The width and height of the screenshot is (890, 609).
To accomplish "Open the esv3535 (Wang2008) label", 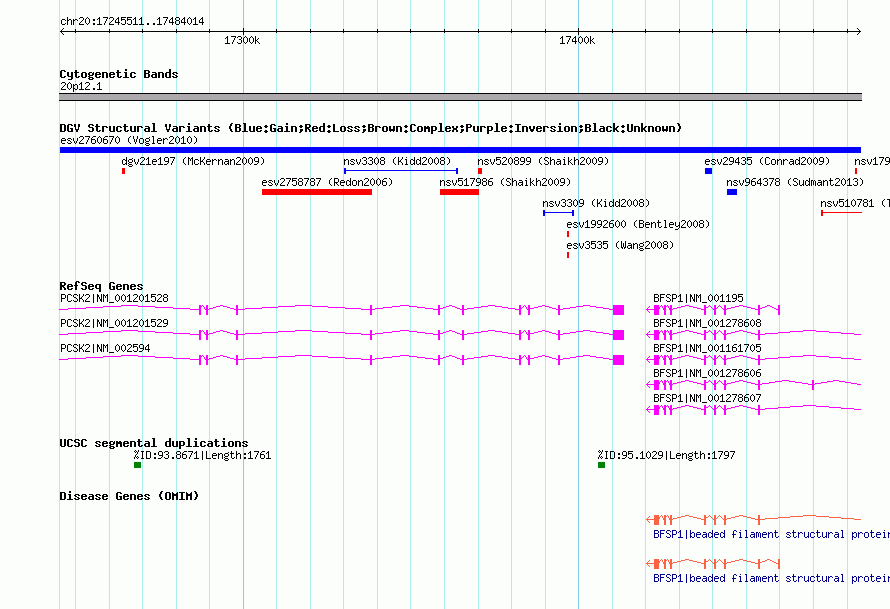I will point(620,245).
